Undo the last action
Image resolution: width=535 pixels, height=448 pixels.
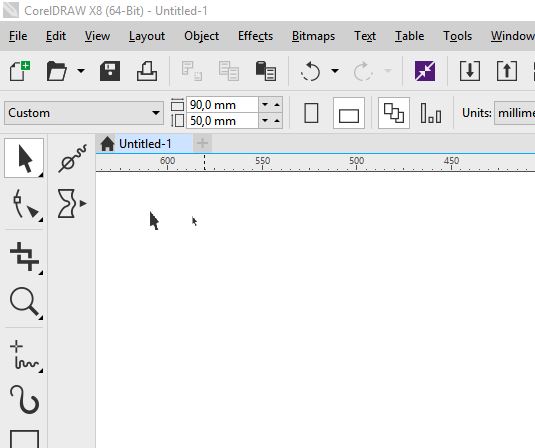(310, 71)
